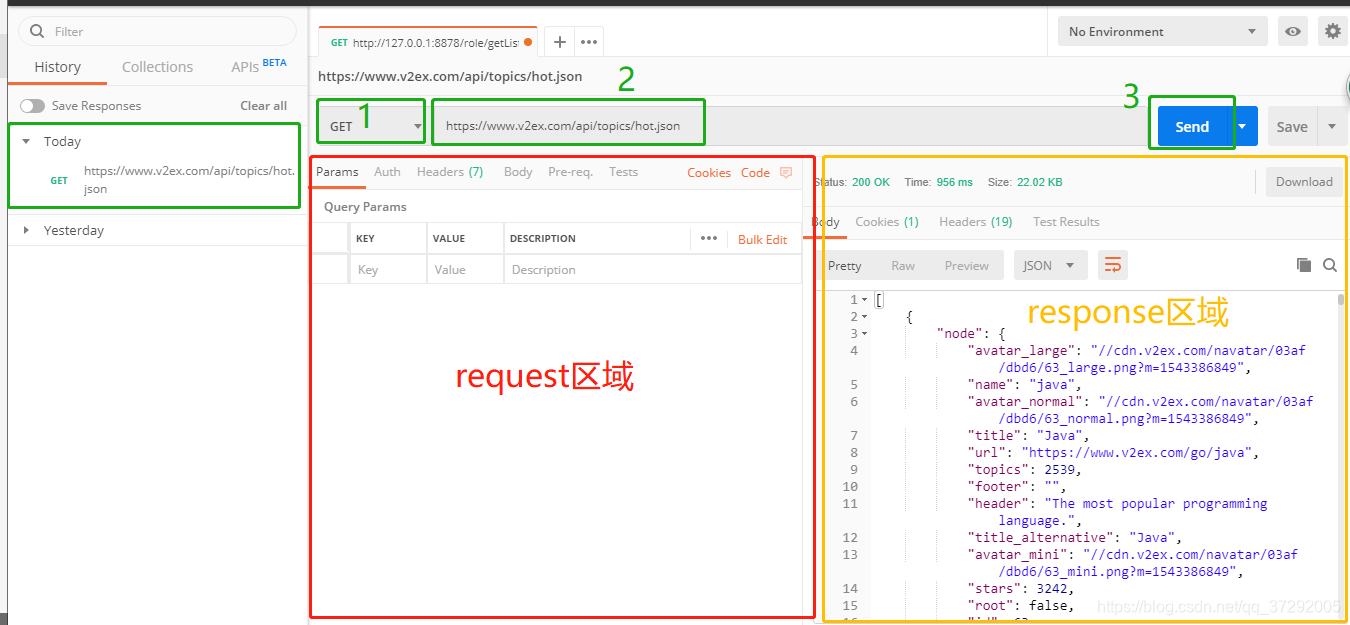Screen dimensions: 1350x625
Task: Click the search icon in Filter box
Action: click(x=38, y=31)
